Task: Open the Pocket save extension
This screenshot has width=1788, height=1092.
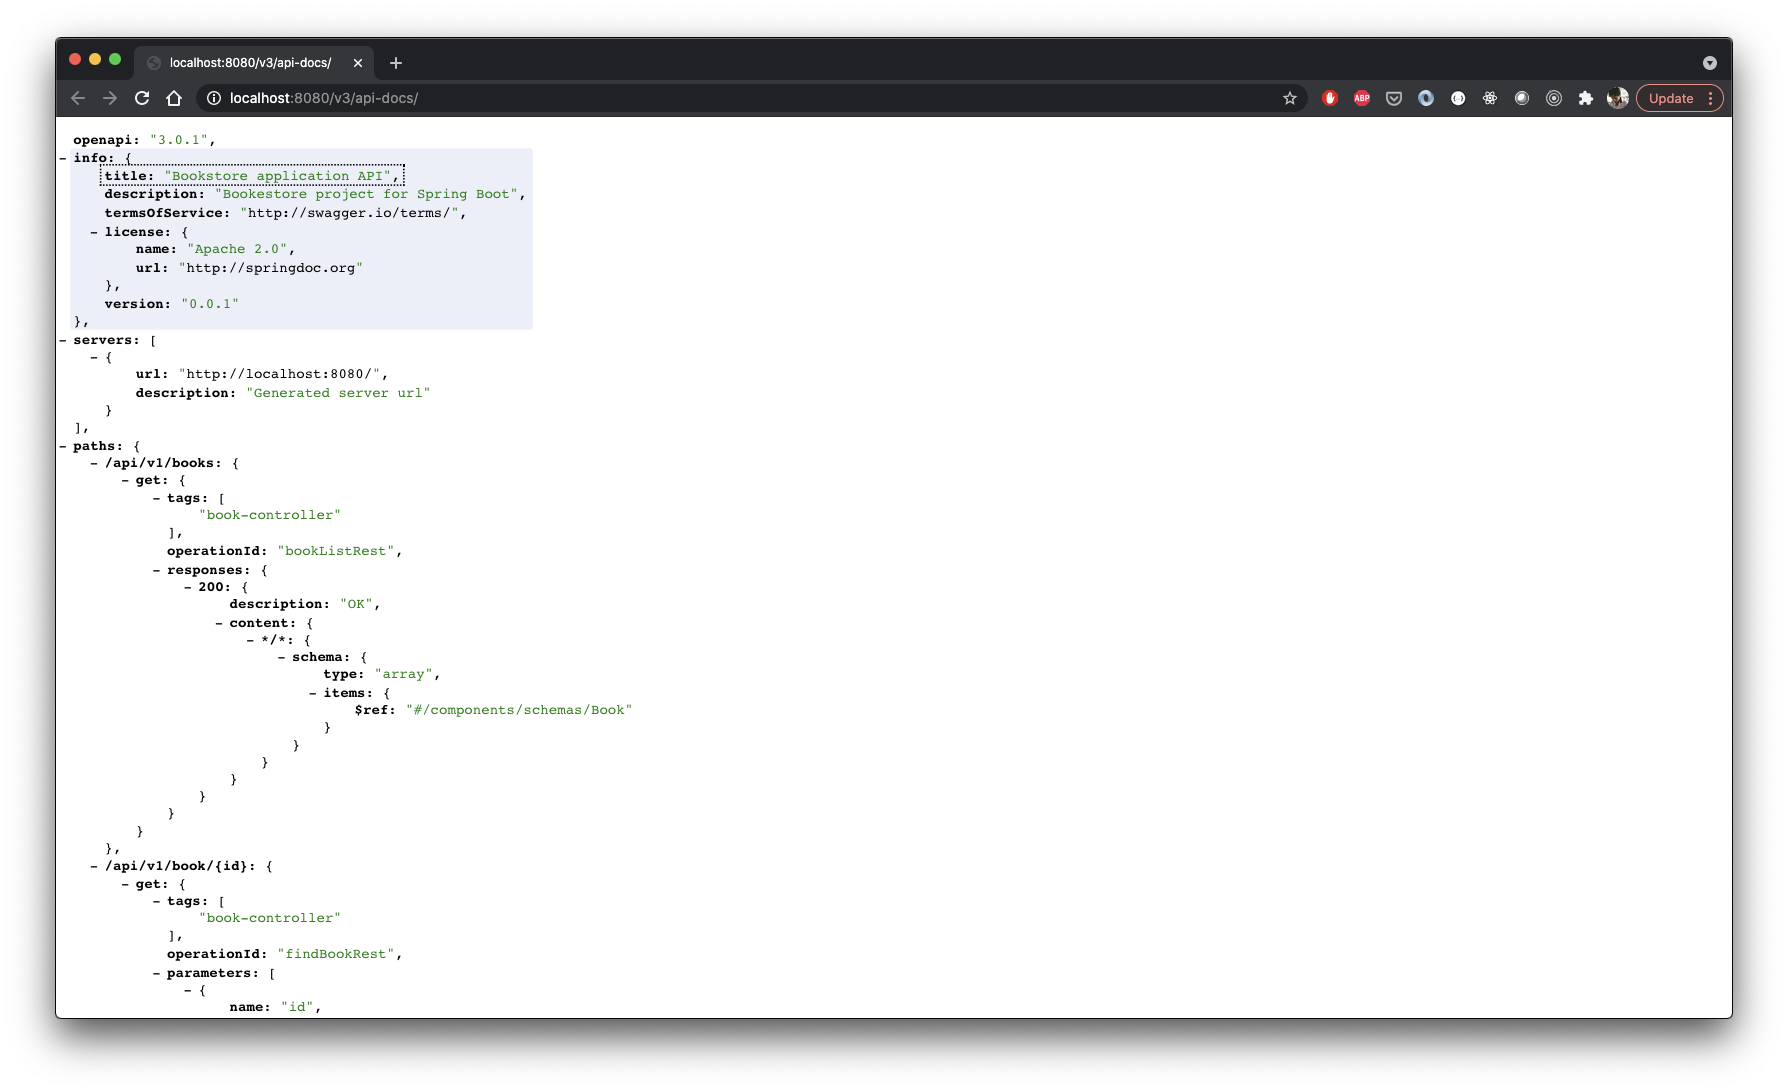Action: [1394, 98]
